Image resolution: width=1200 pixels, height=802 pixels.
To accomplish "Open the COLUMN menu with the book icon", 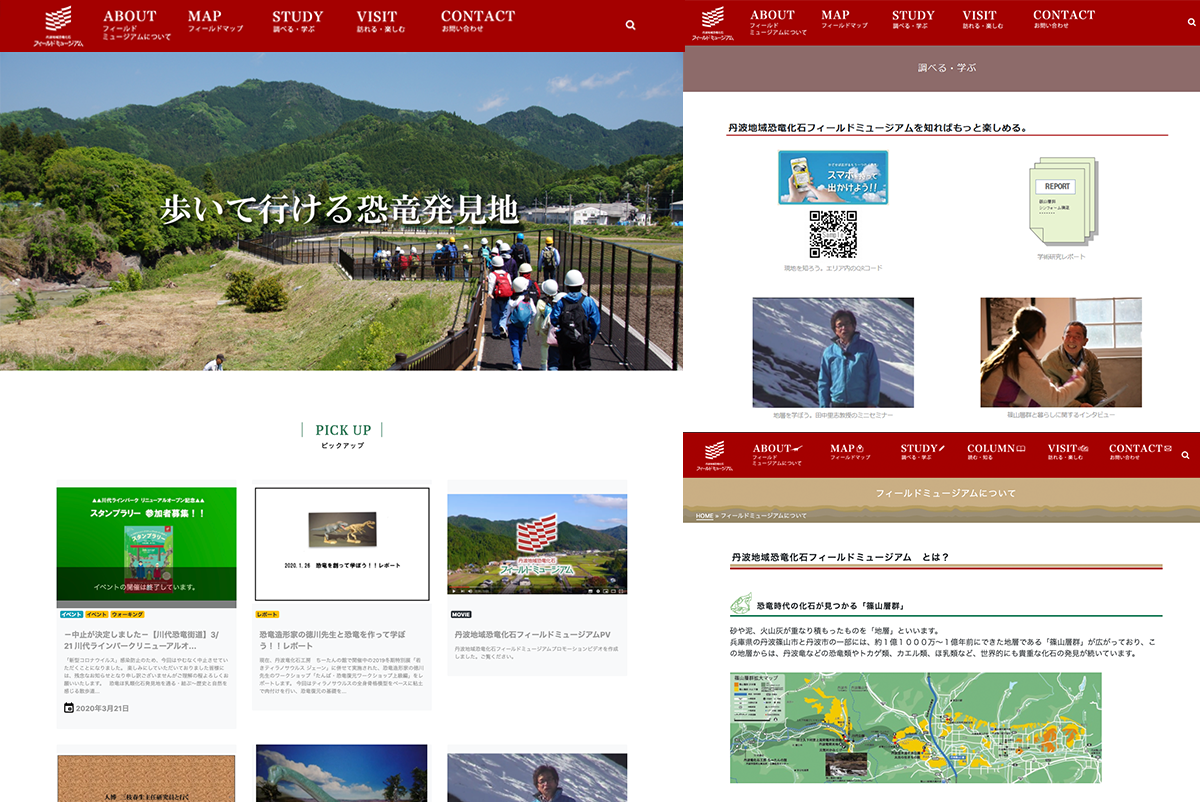I will (x=996, y=453).
